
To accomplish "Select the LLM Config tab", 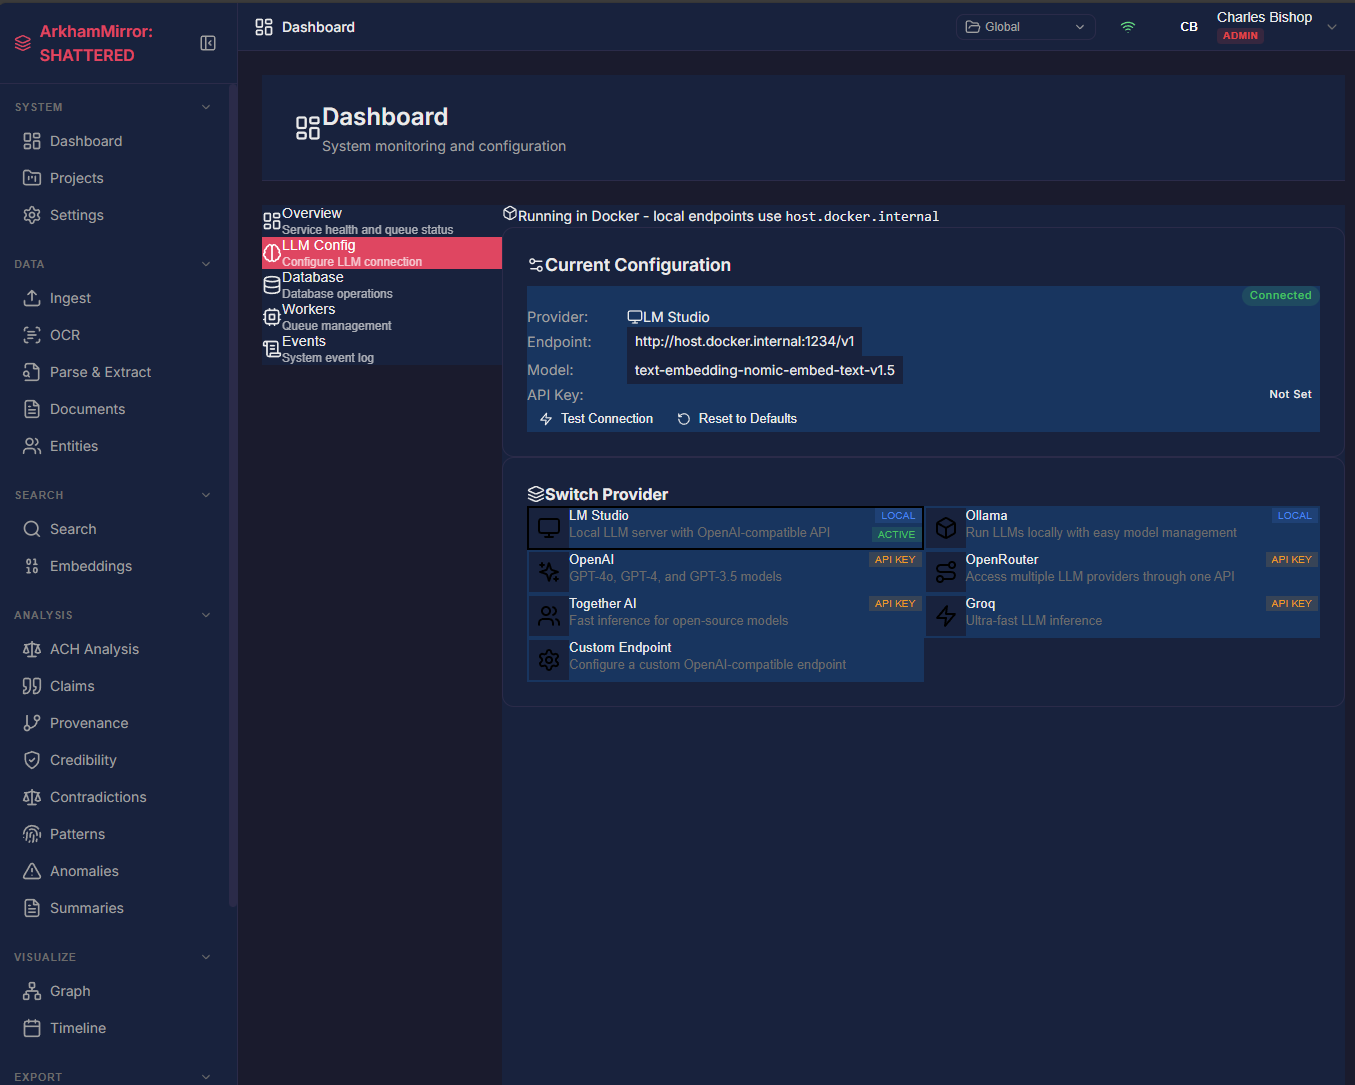I will pos(382,253).
